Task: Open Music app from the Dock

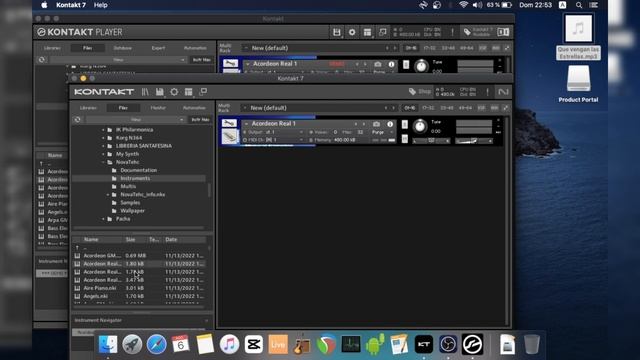Action: (x=229, y=344)
